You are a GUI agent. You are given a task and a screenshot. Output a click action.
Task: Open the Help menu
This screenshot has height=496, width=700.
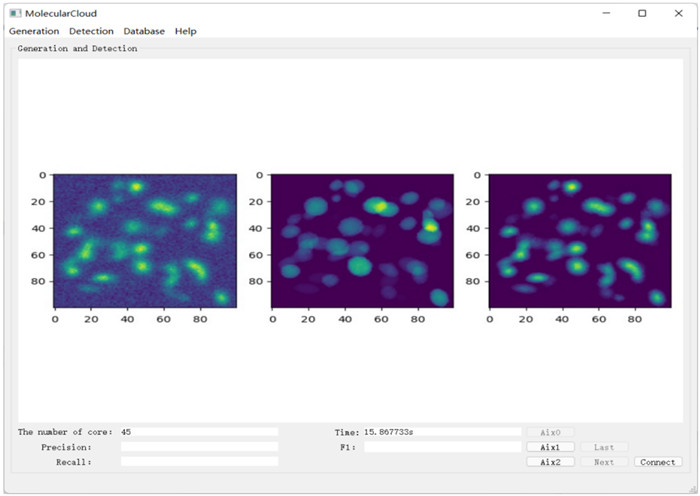pos(186,31)
